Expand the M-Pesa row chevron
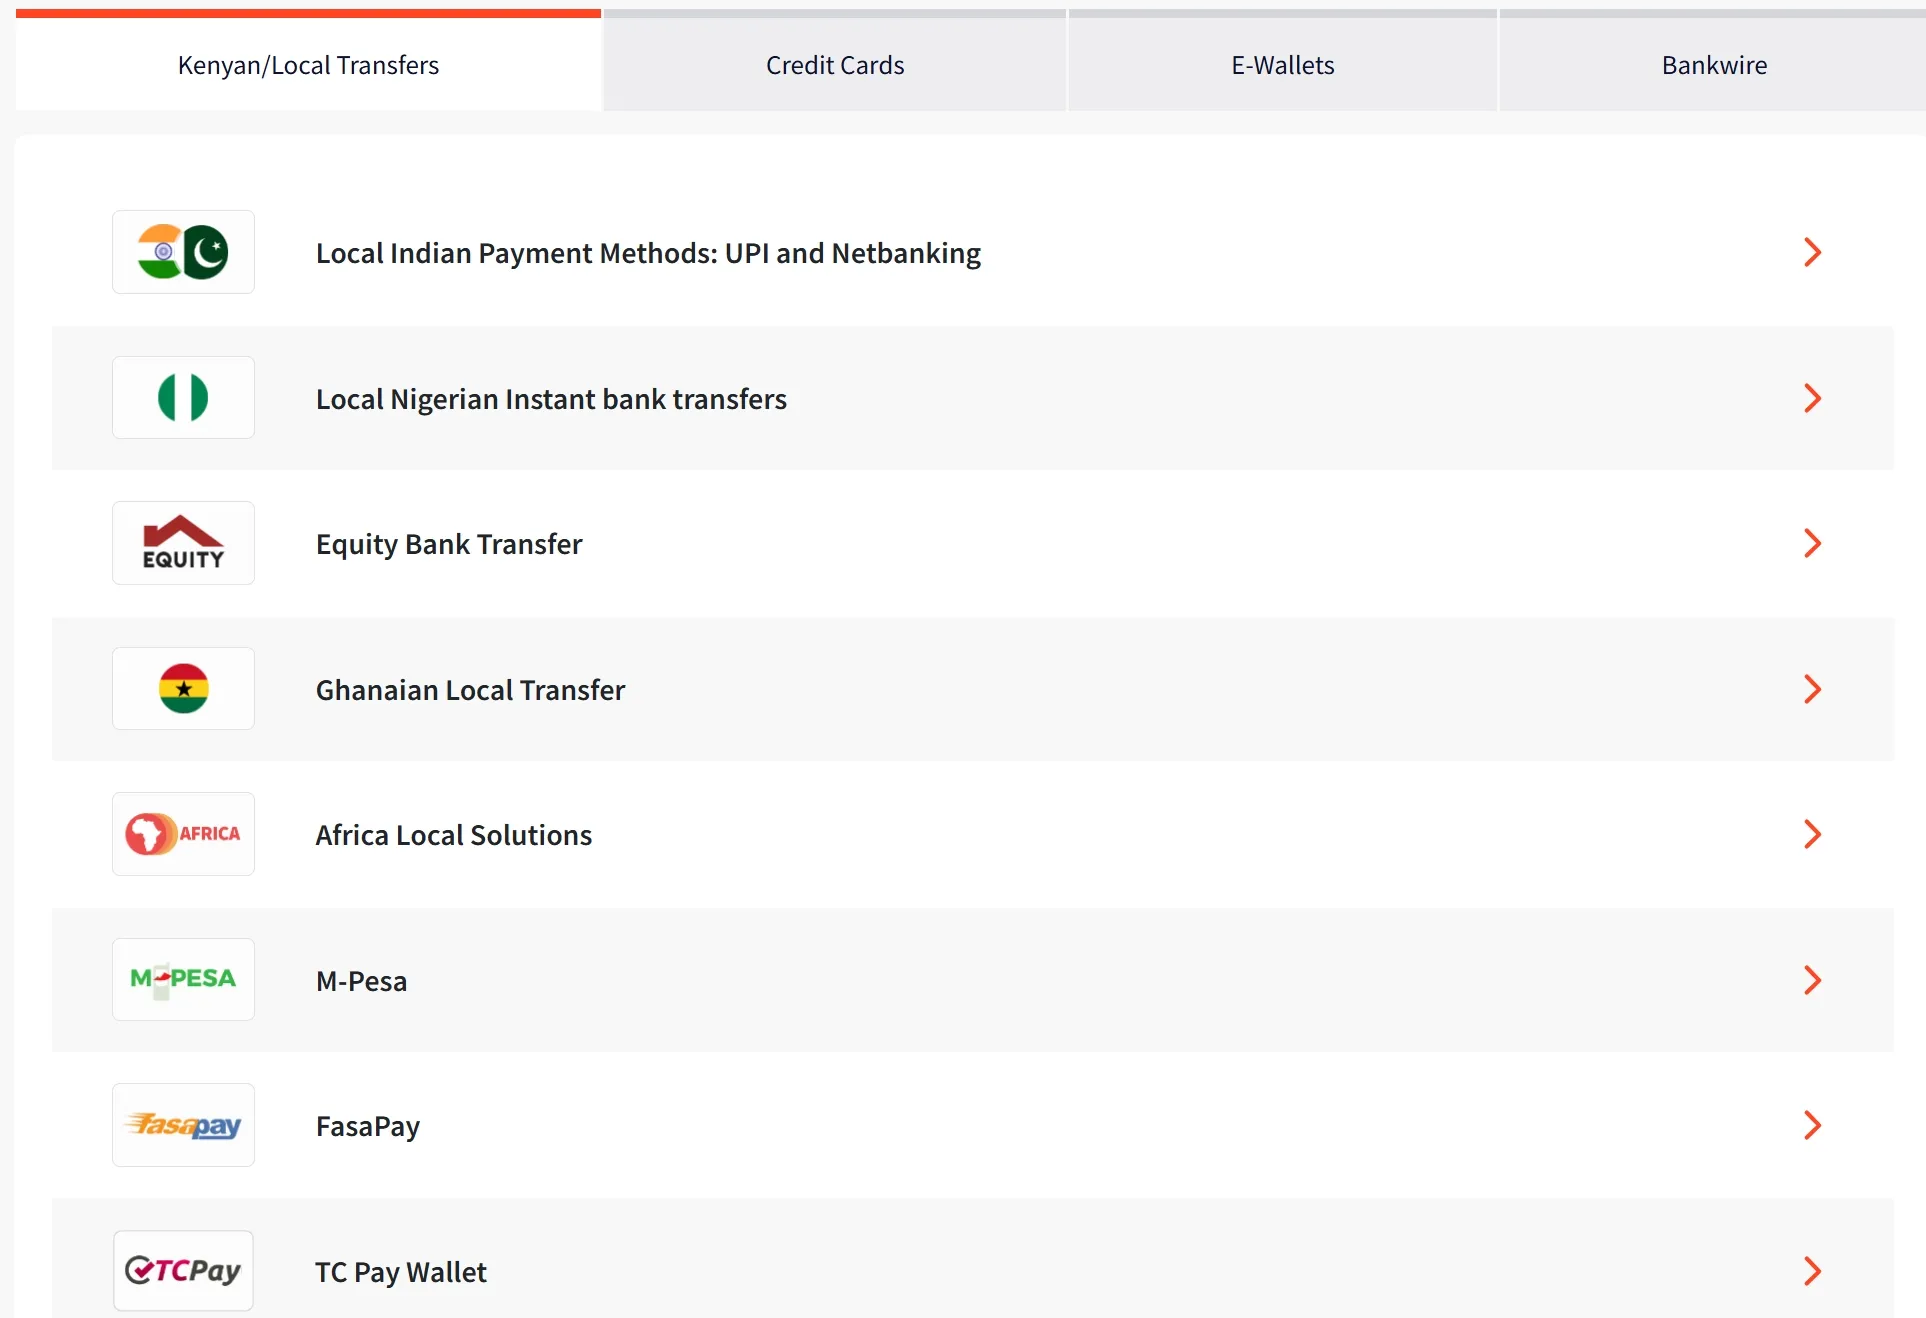The width and height of the screenshot is (1926, 1318). (1812, 980)
